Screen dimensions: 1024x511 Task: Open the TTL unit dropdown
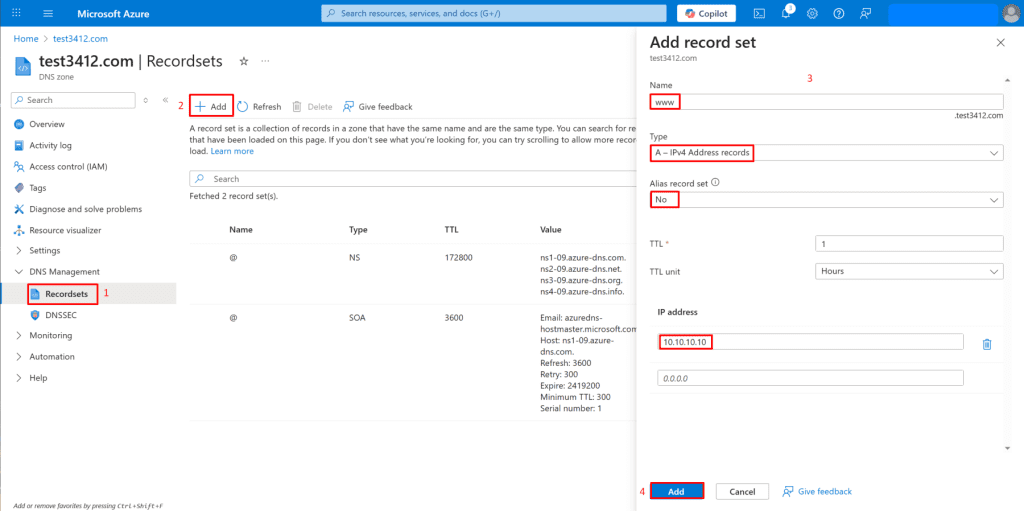point(909,271)
